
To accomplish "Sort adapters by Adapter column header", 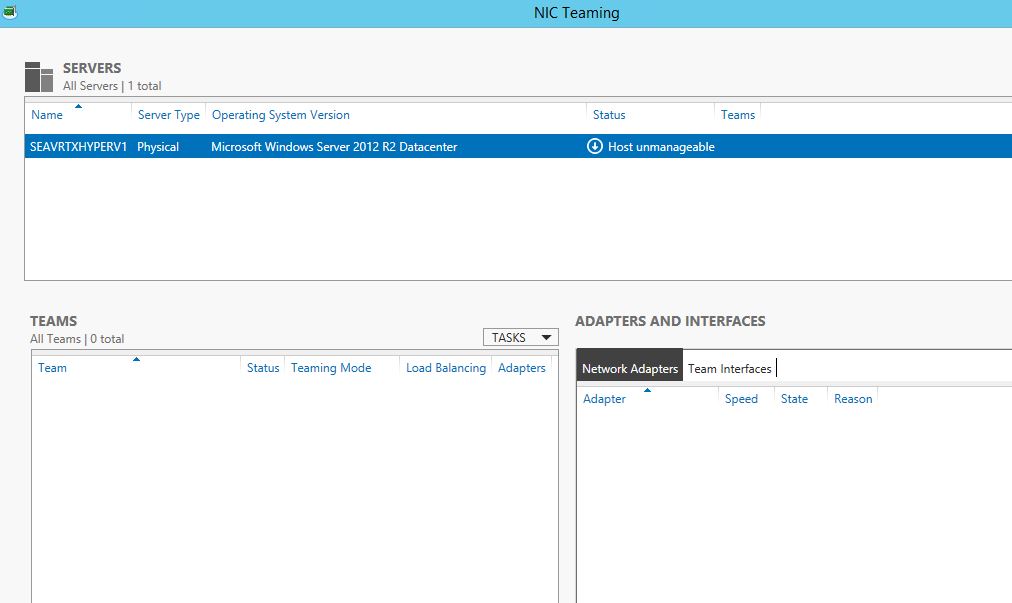I will [604, 399].
